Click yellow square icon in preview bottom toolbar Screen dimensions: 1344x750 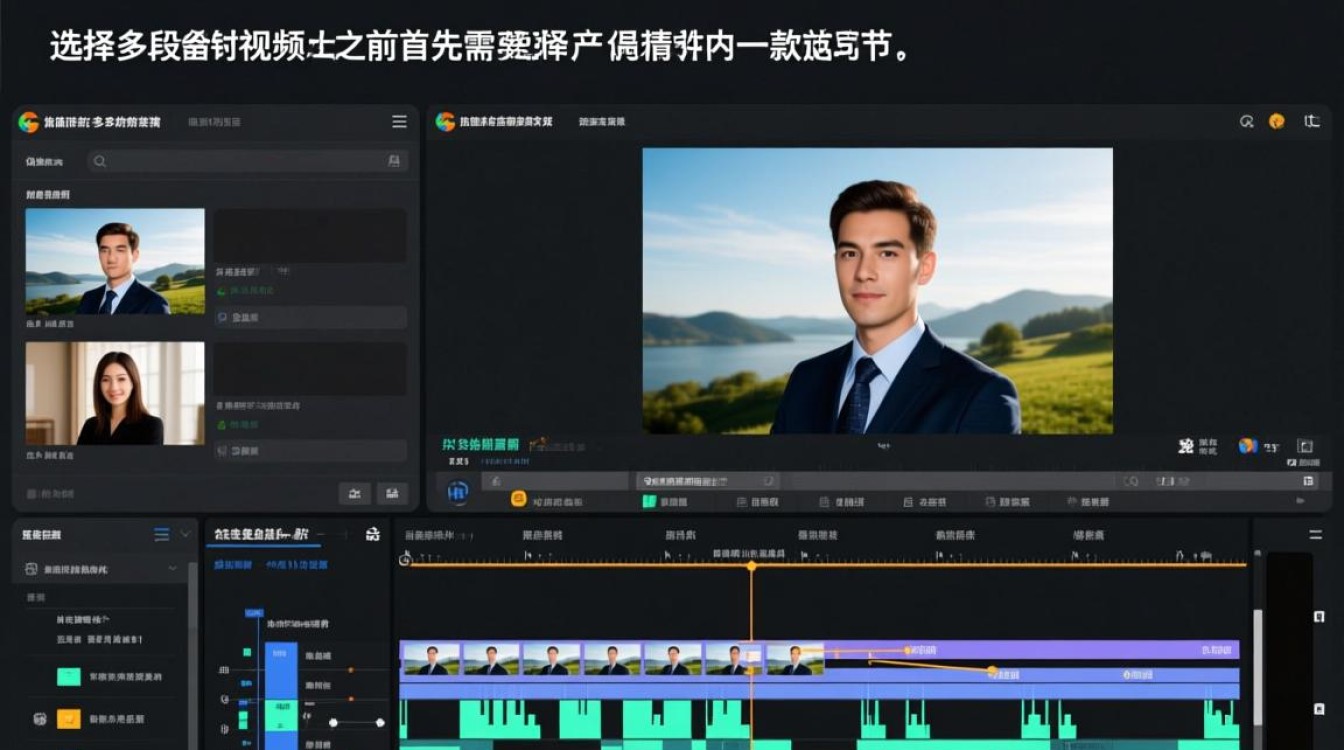[519, 498]
